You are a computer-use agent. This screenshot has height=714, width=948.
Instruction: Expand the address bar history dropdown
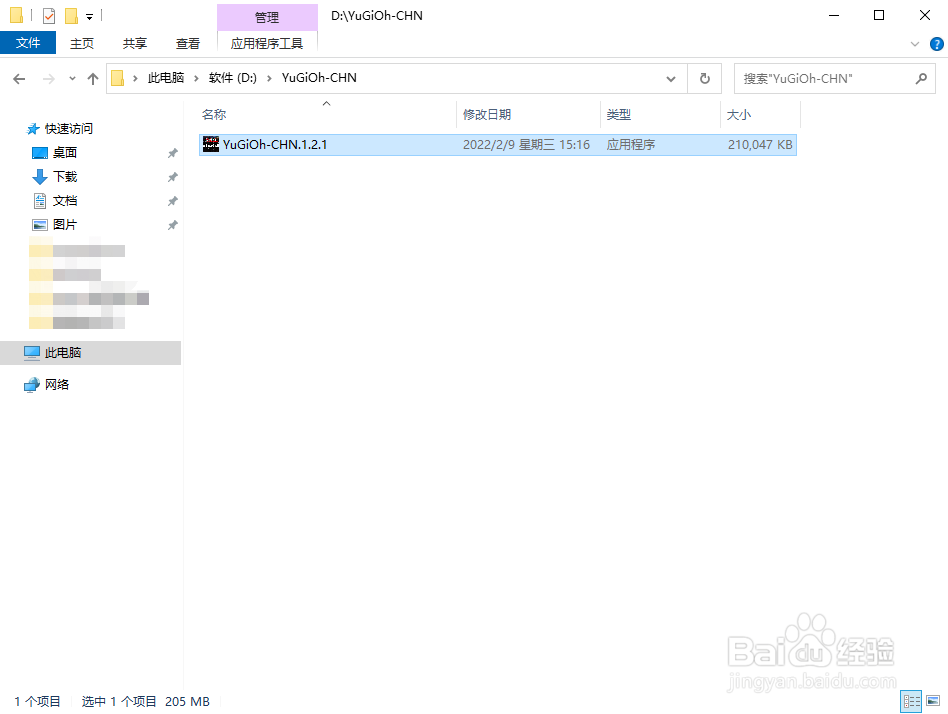[671, 78]
